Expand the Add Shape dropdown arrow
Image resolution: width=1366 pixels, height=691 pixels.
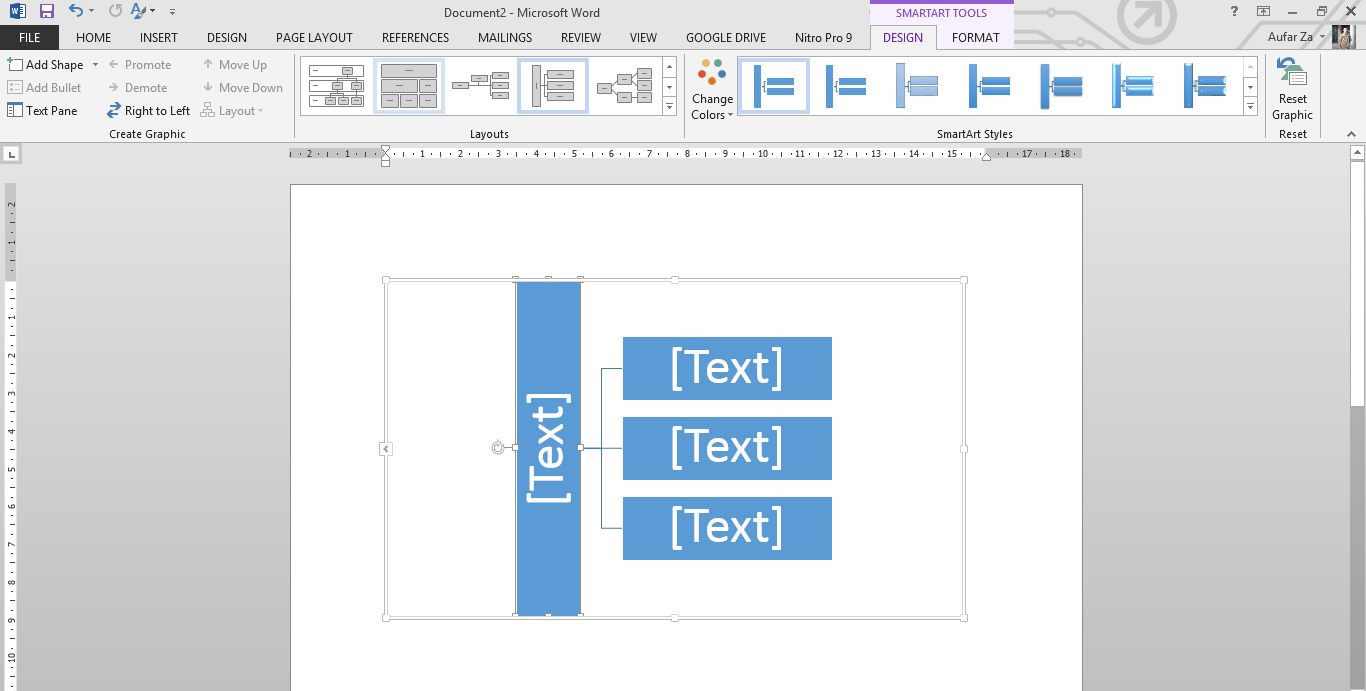95,64
